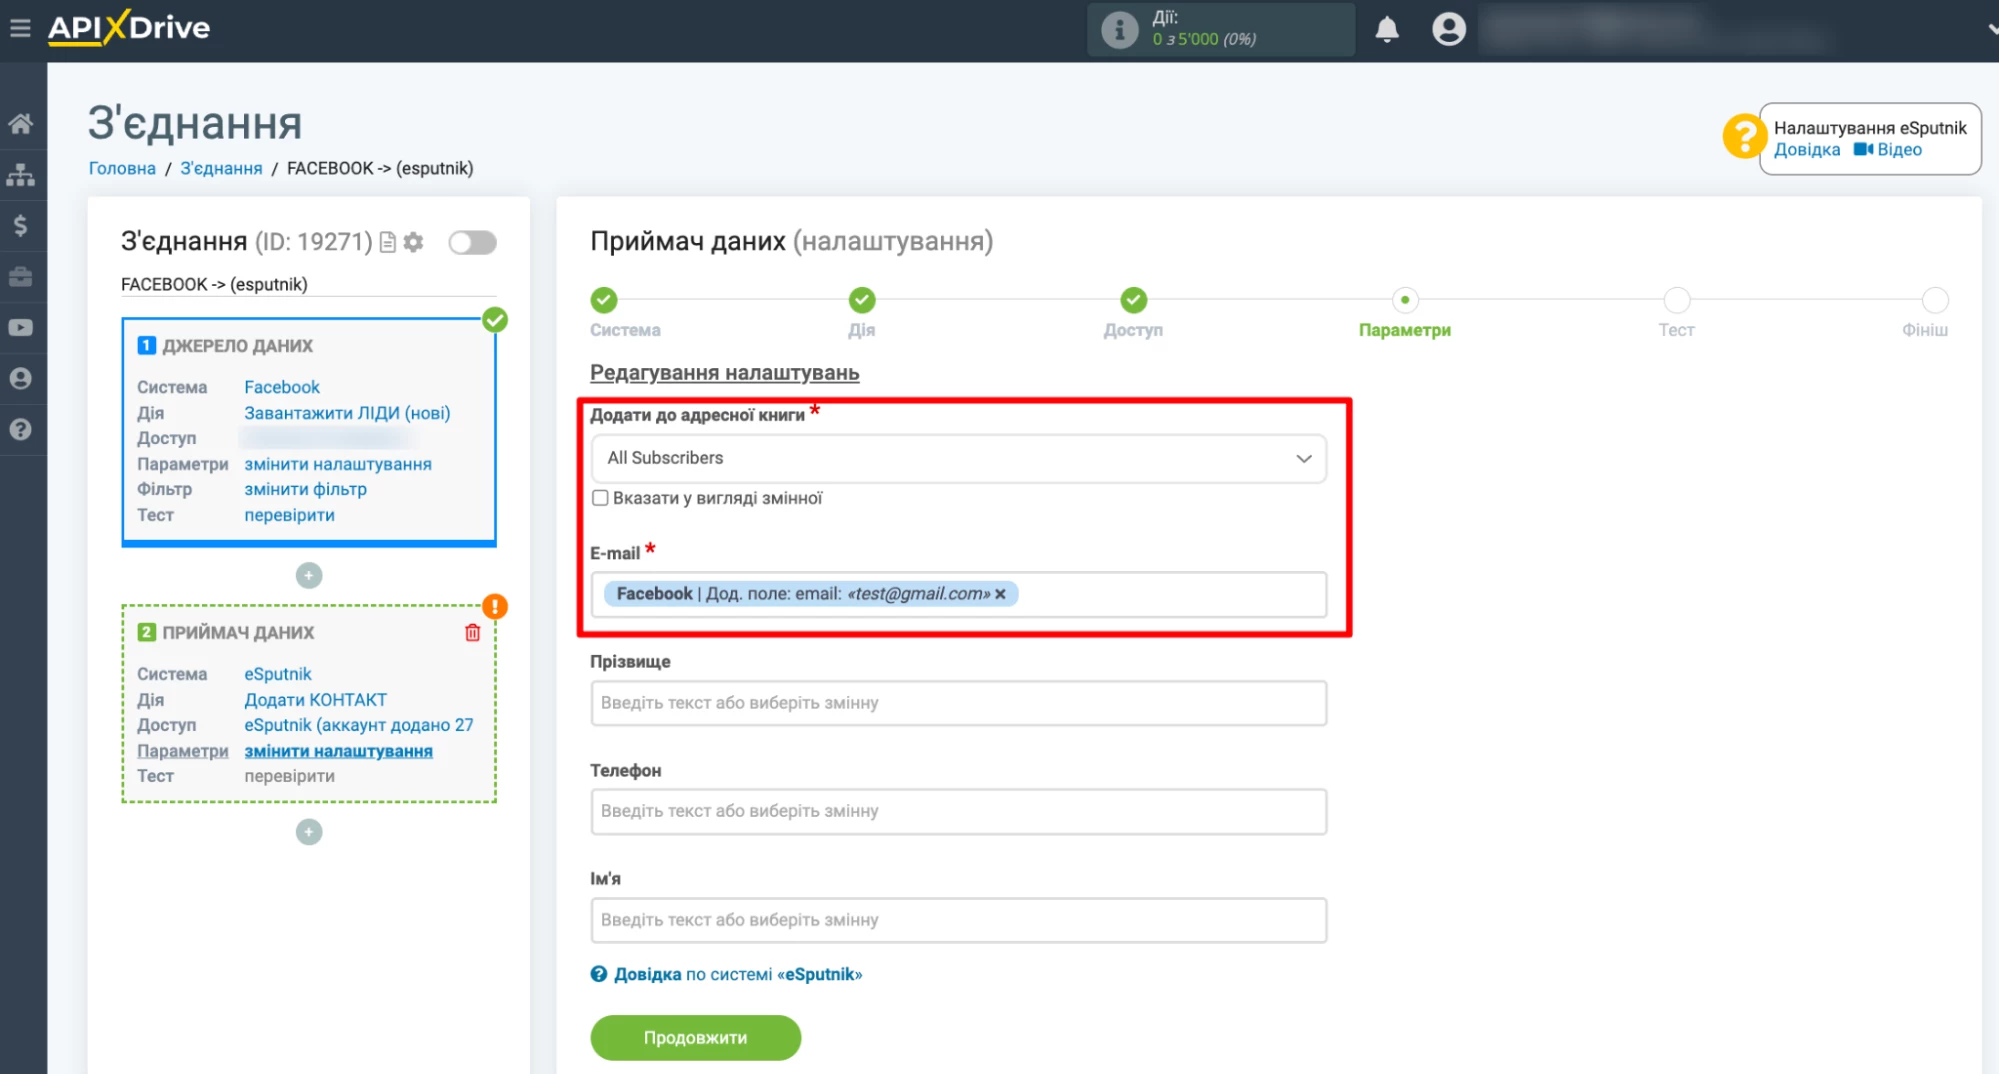
Task: Click the Продовжити button
Action: [695, 1038]
